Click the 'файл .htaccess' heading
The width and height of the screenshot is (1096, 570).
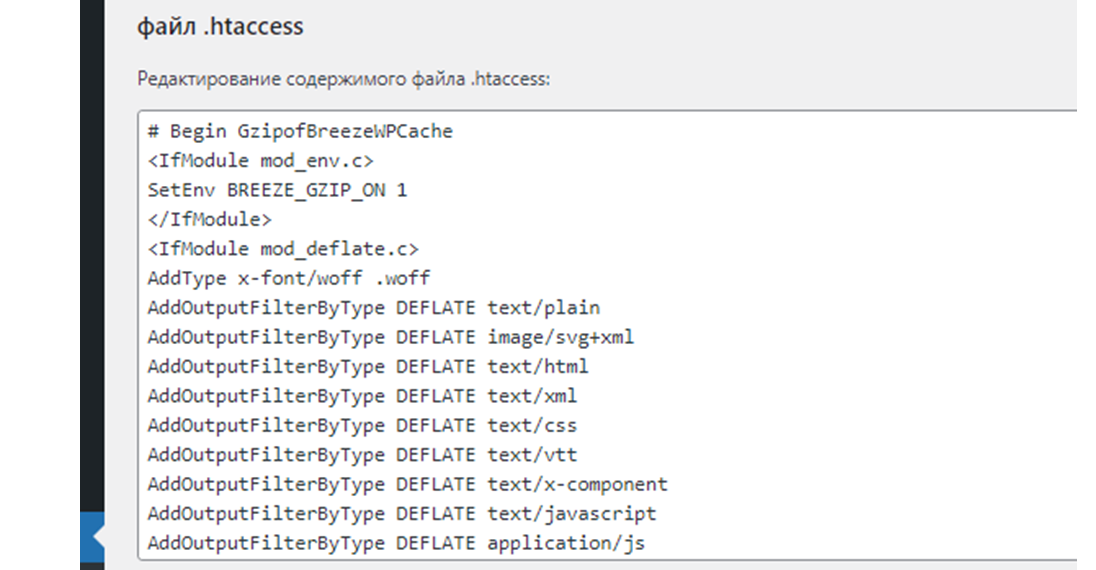(x=220, y=27)
